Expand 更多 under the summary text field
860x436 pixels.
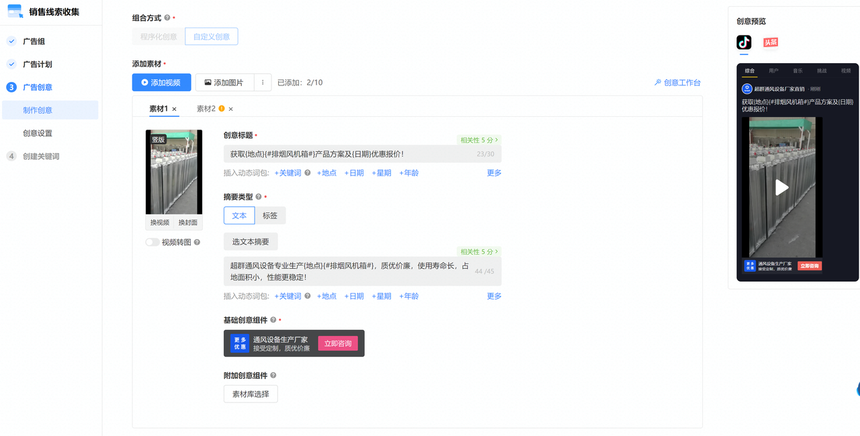point(493,296)
